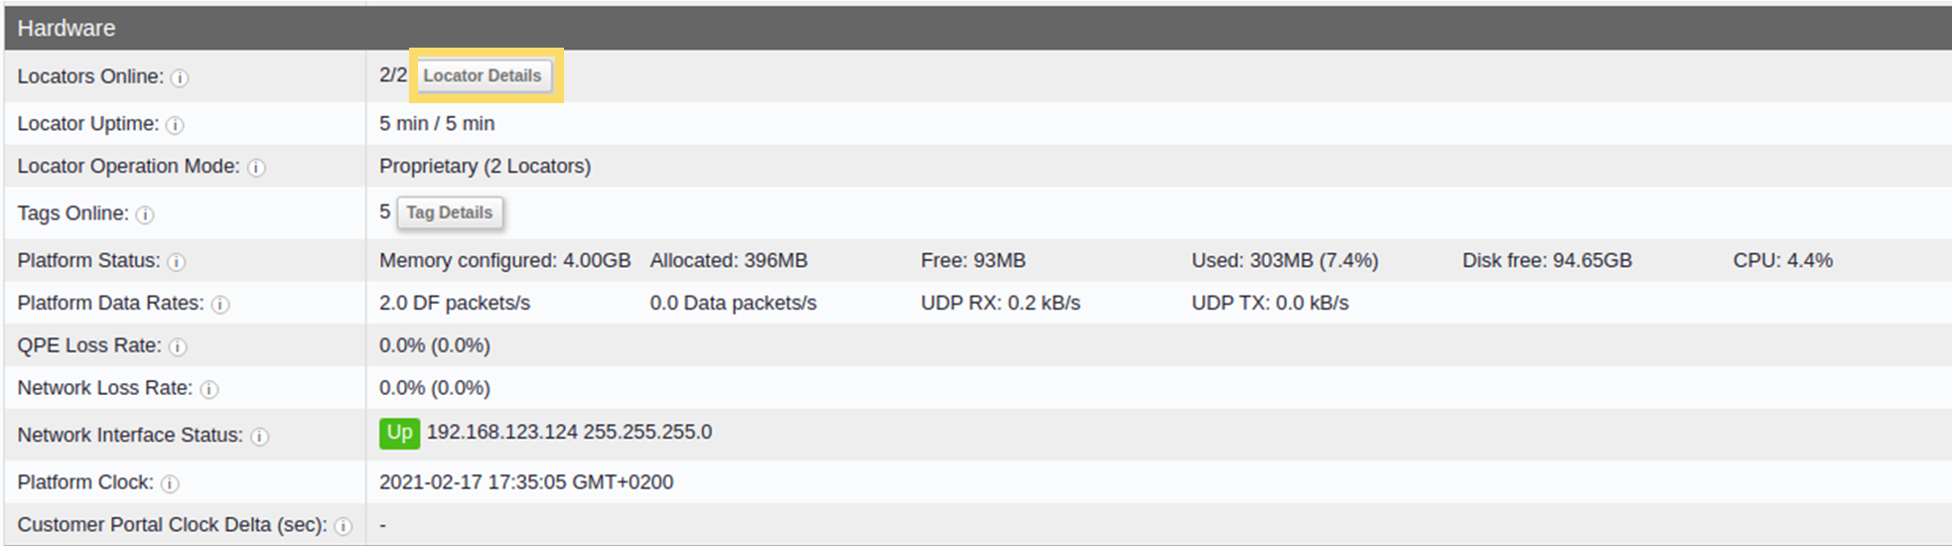The height and width of the screenshot is (546, 1952).
Task: Select the Hardware section header
Action: pos(976,28)
